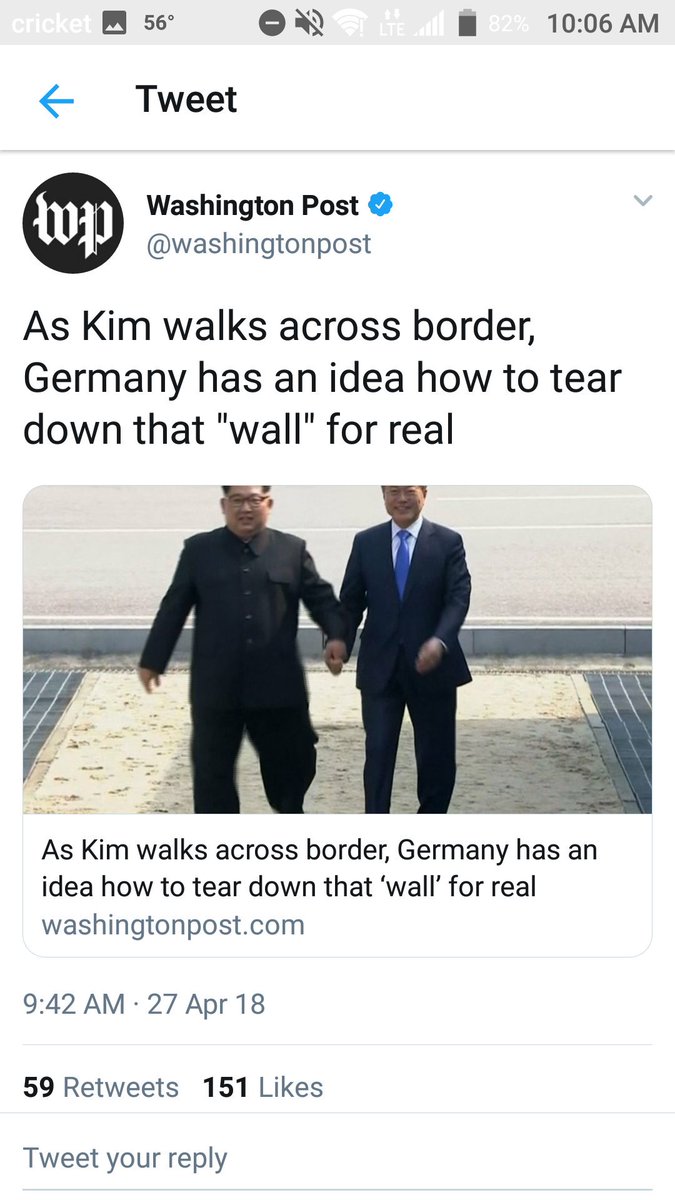This screenshot has width=675, height=1200.
Task: View the 151 Likes list
Action: (263, 1088)
